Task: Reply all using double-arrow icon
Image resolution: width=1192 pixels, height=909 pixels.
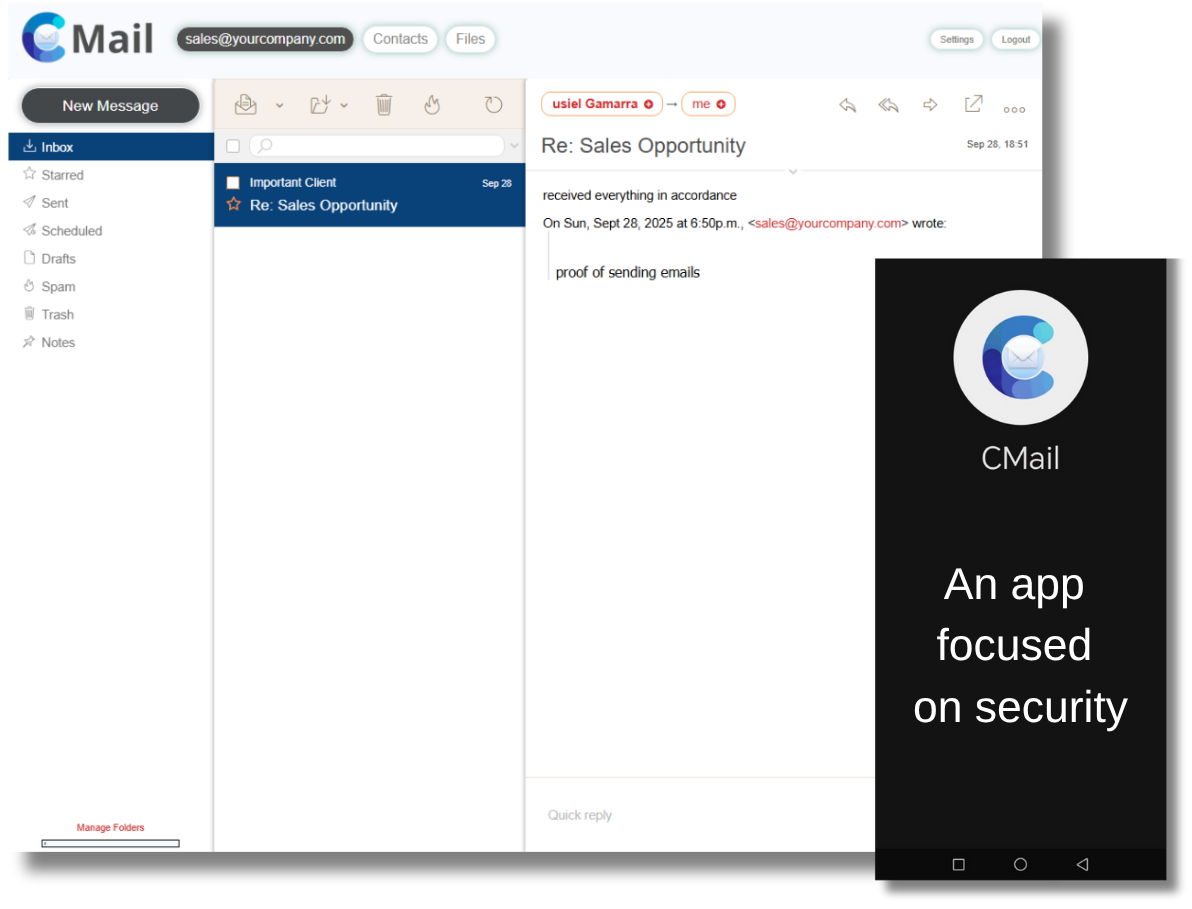Action: [x=888, y=104]
